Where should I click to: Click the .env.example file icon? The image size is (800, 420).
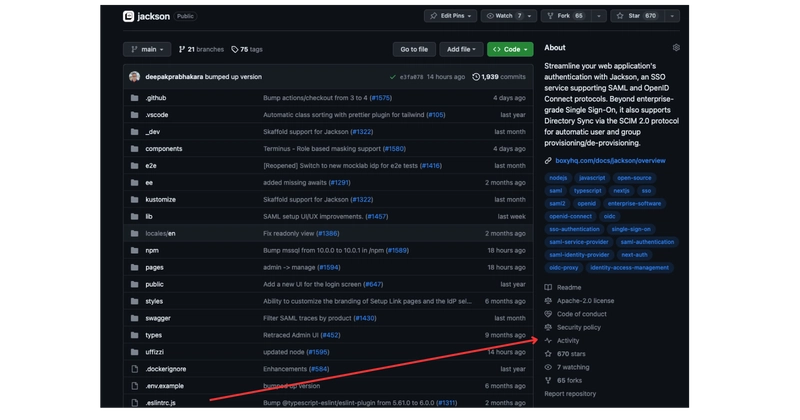tap(134, 386)
